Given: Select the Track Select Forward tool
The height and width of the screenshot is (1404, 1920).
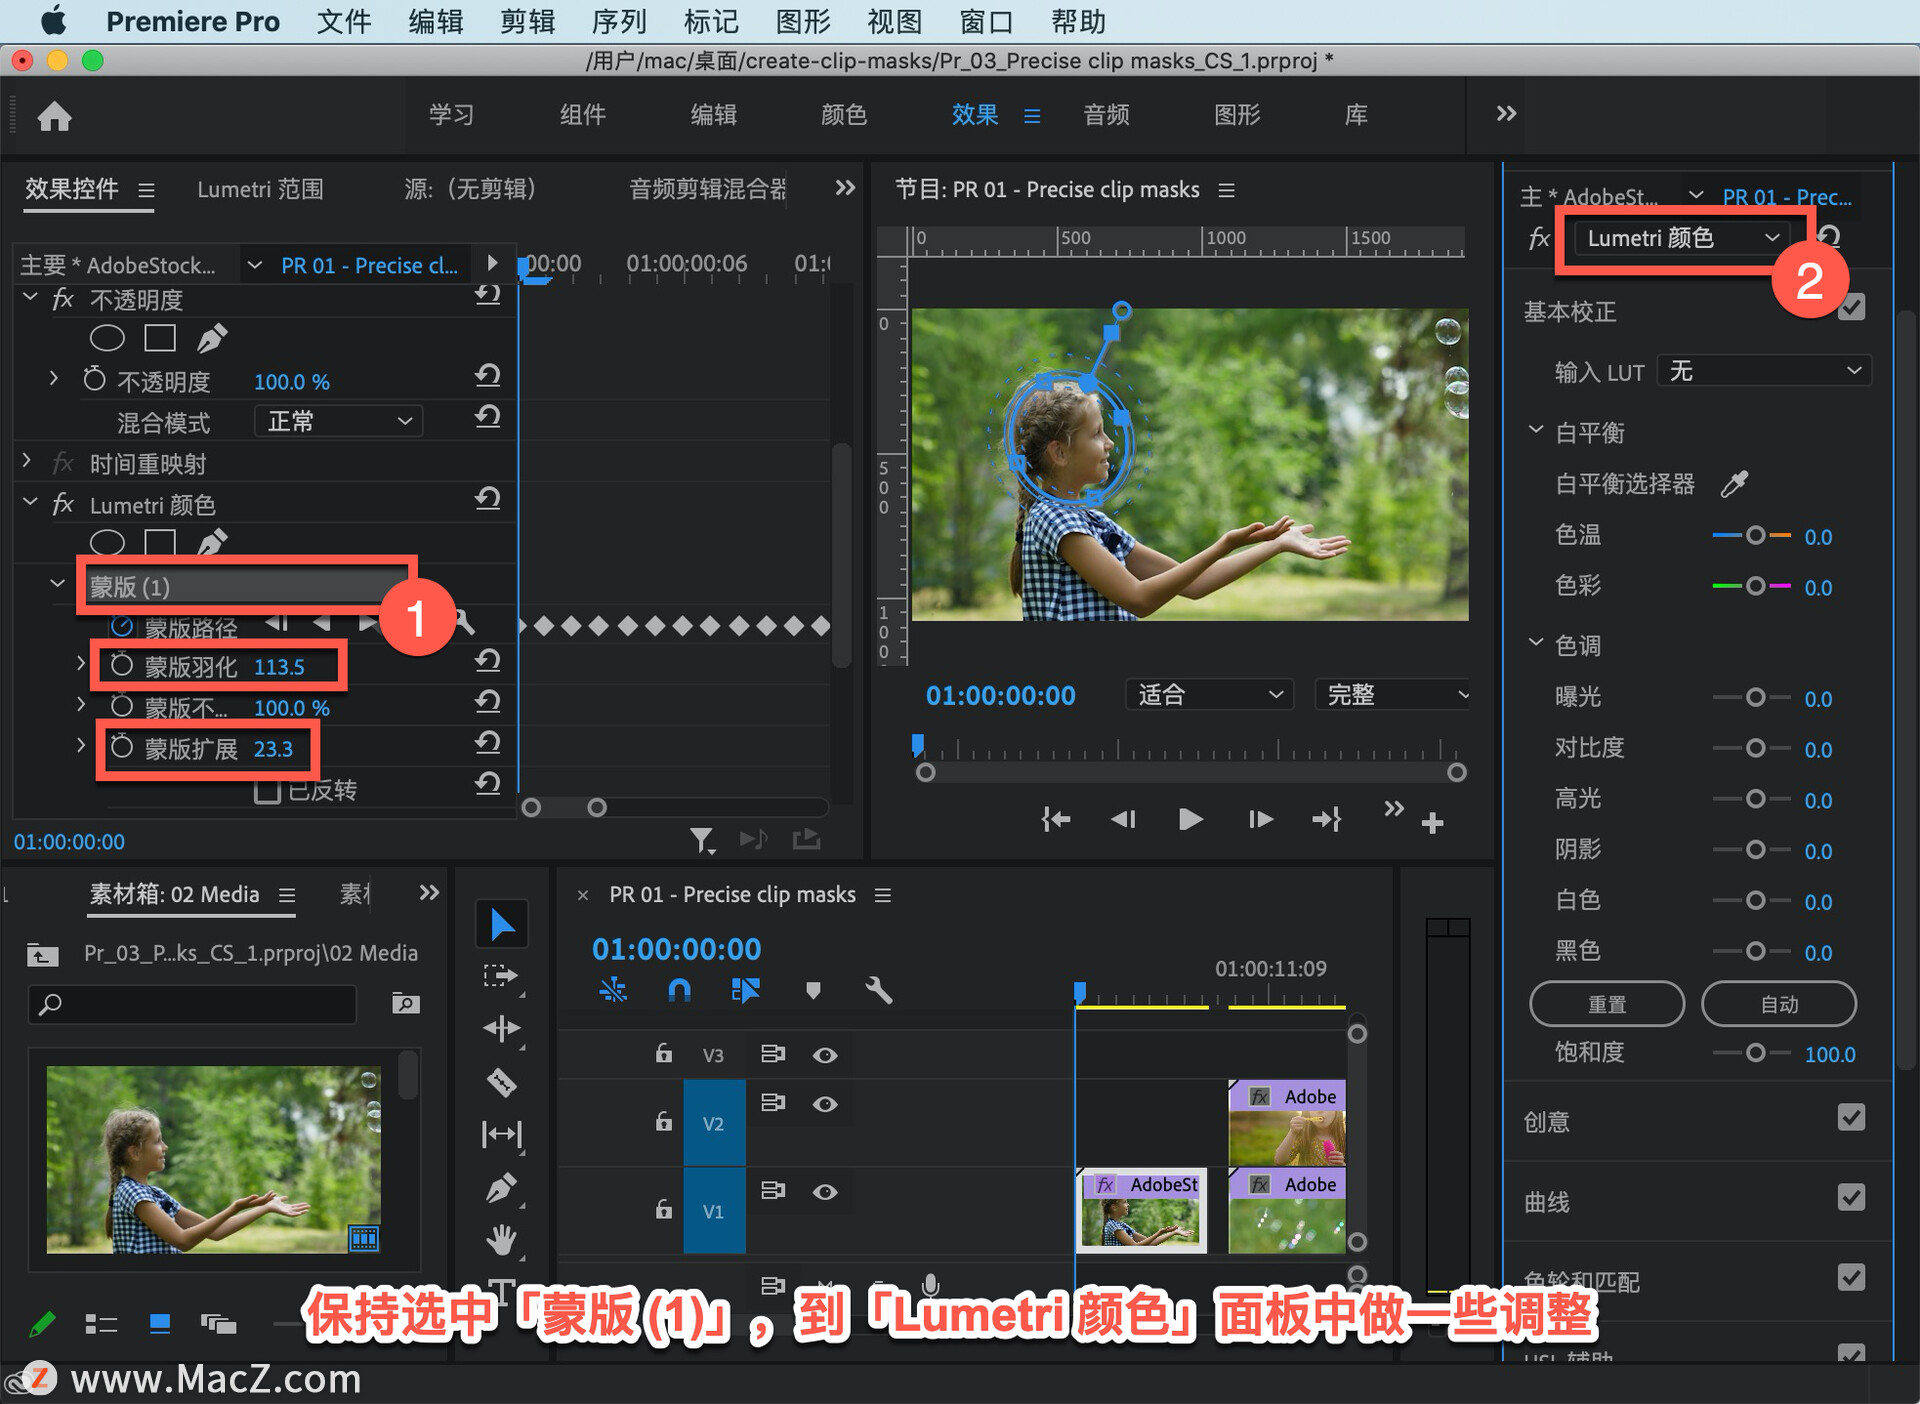Looking at the screenshot, I should (x=500, y=975).
